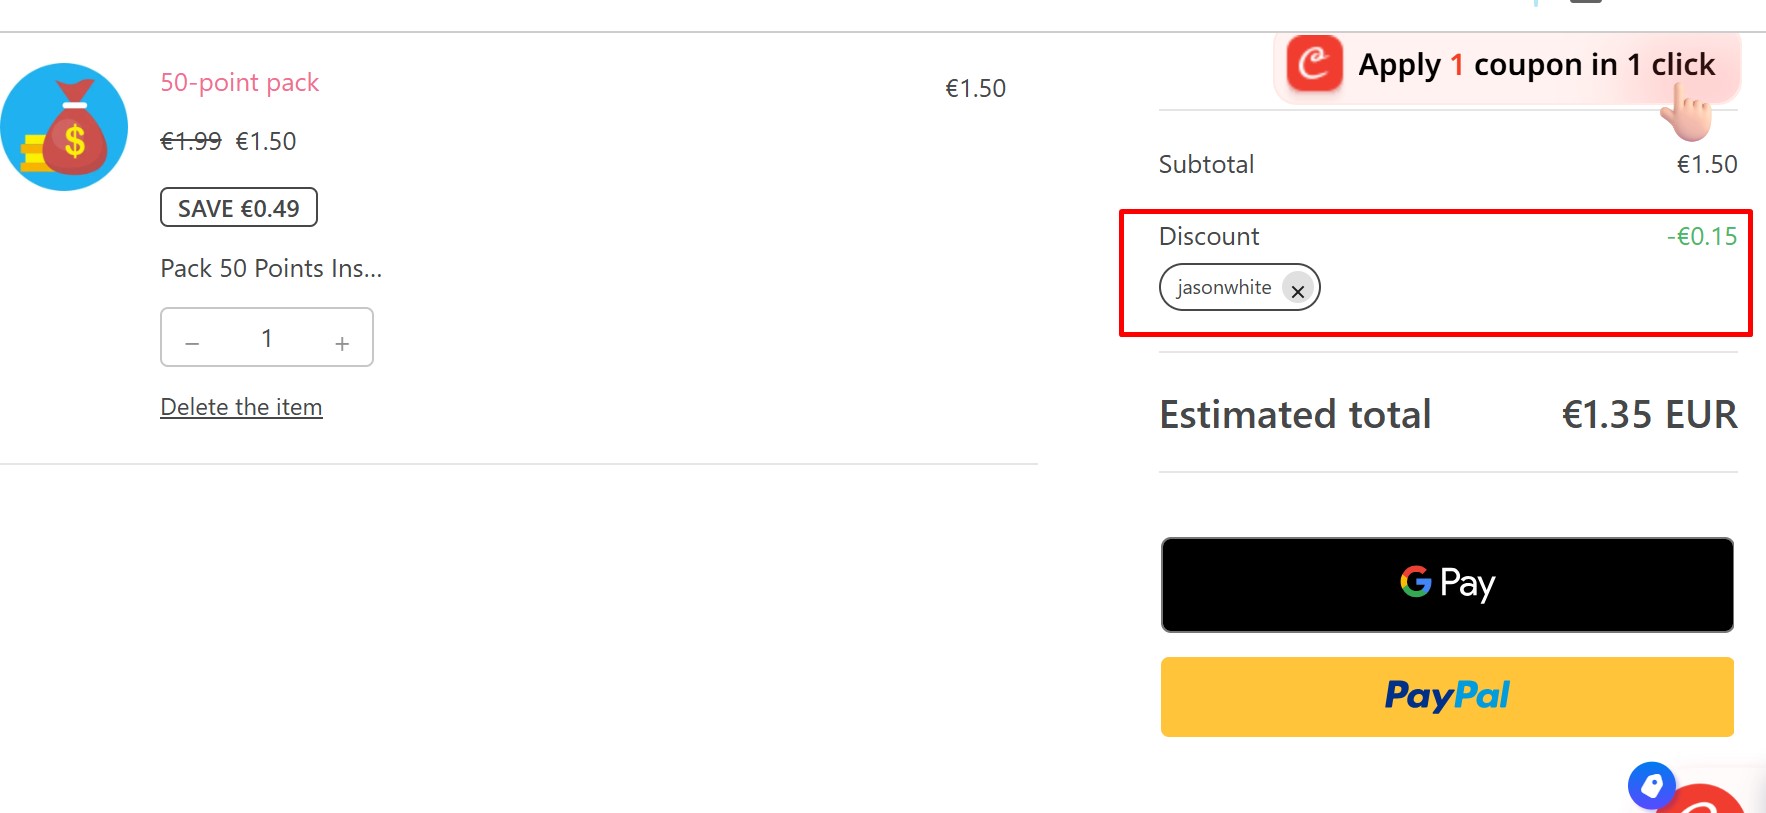
Task: Click the jasonwhite coupon pill
Action: (1224, 287)
